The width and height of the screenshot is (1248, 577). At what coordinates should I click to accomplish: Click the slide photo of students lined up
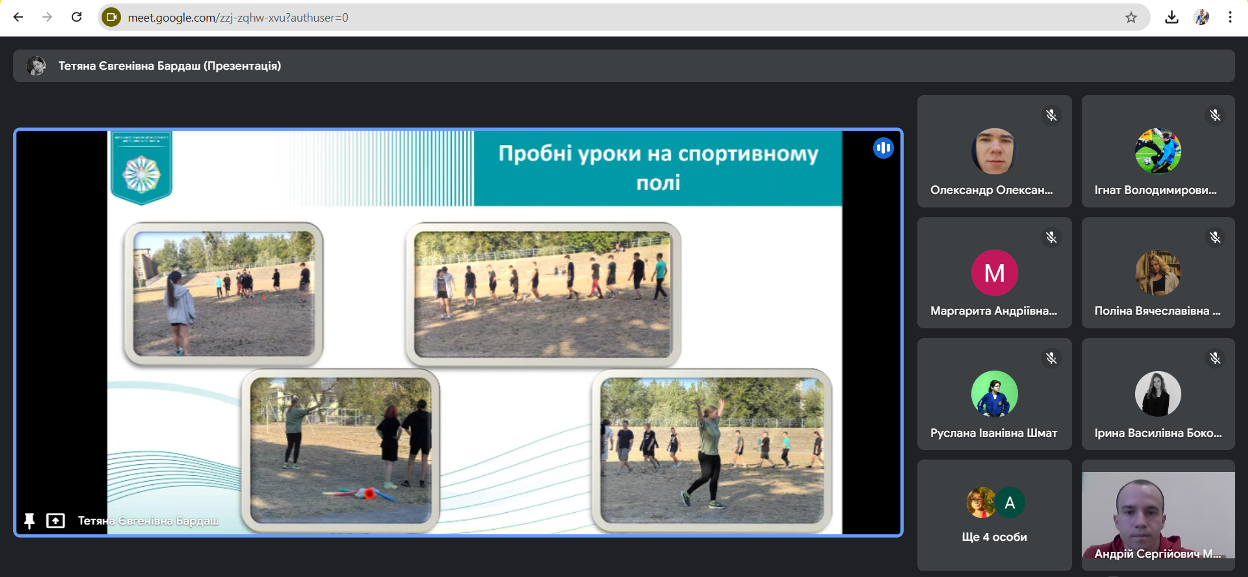coord(543,294)
